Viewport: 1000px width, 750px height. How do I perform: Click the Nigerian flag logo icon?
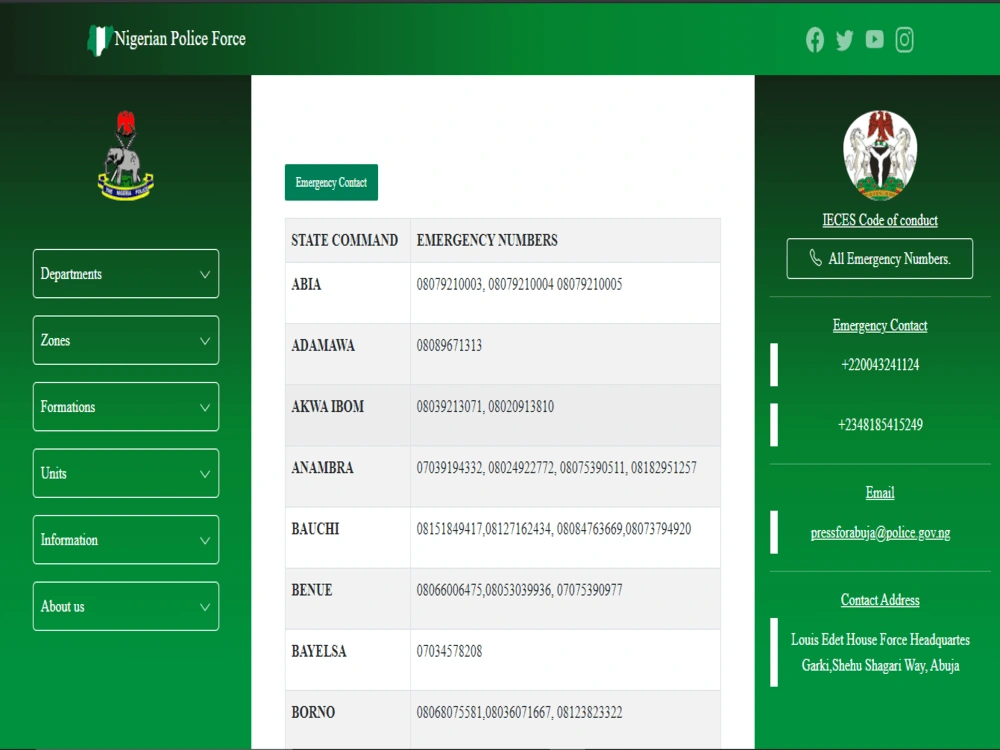pos(99,40)
